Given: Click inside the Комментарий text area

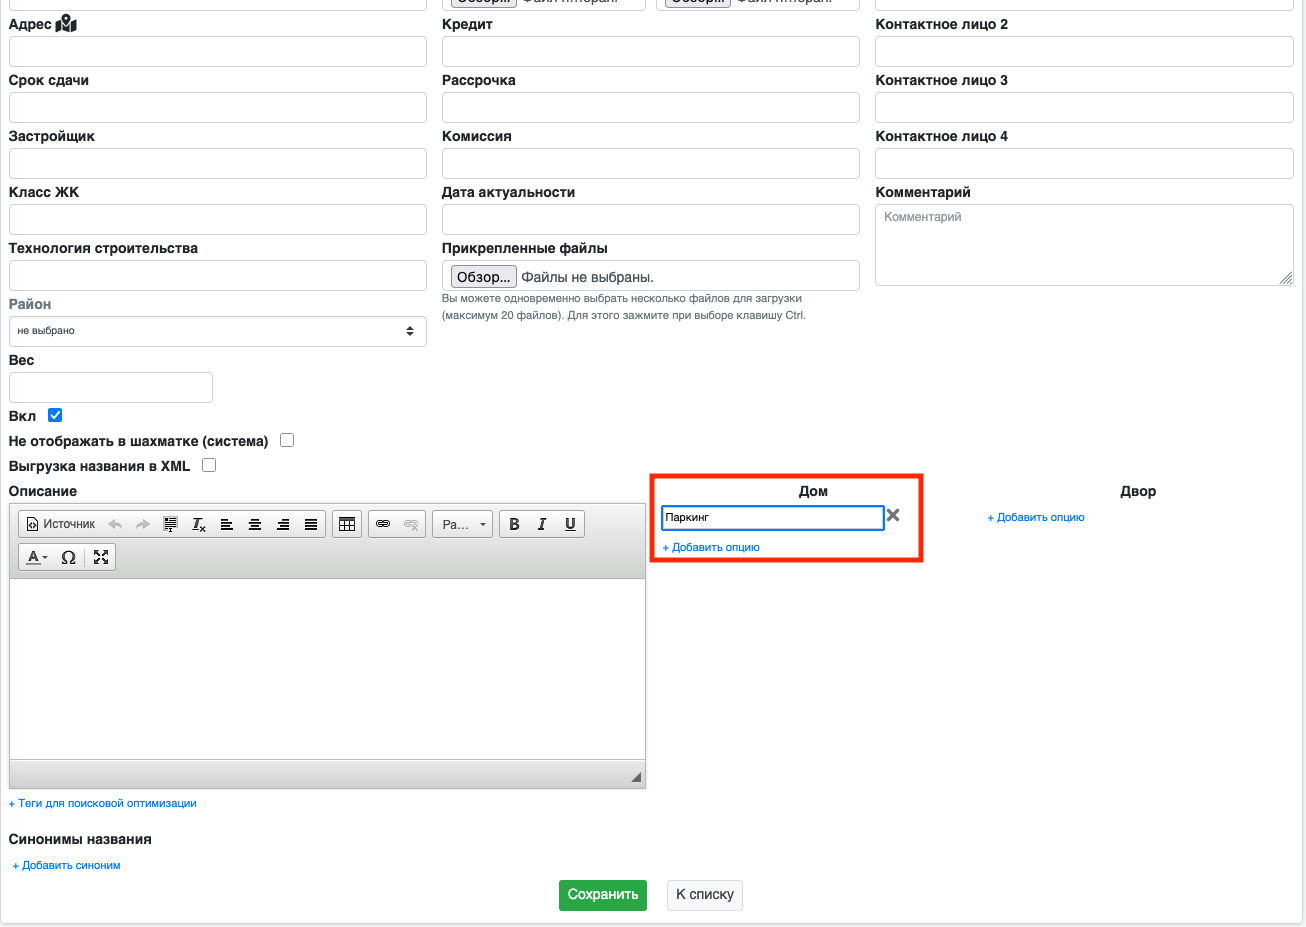Looking at the screenshot, I should pyautogui.click(x=1084, y=245).
